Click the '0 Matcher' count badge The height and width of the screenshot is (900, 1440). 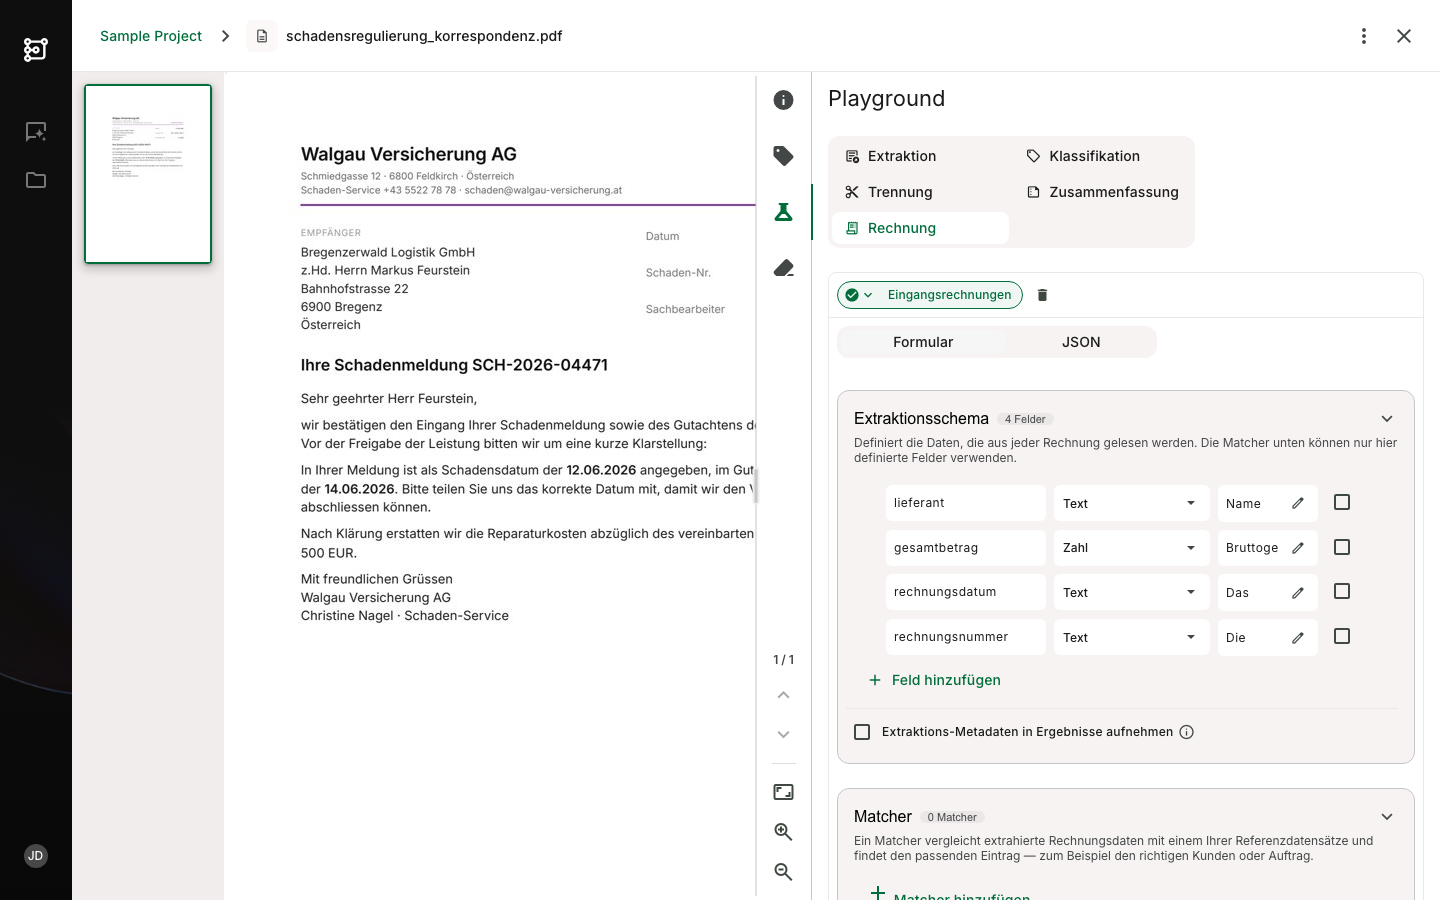952,817
